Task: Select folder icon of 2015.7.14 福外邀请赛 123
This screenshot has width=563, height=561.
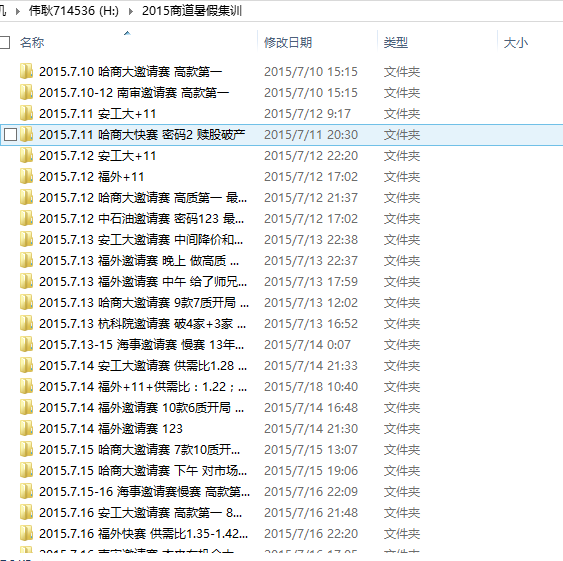Action: 27,428
